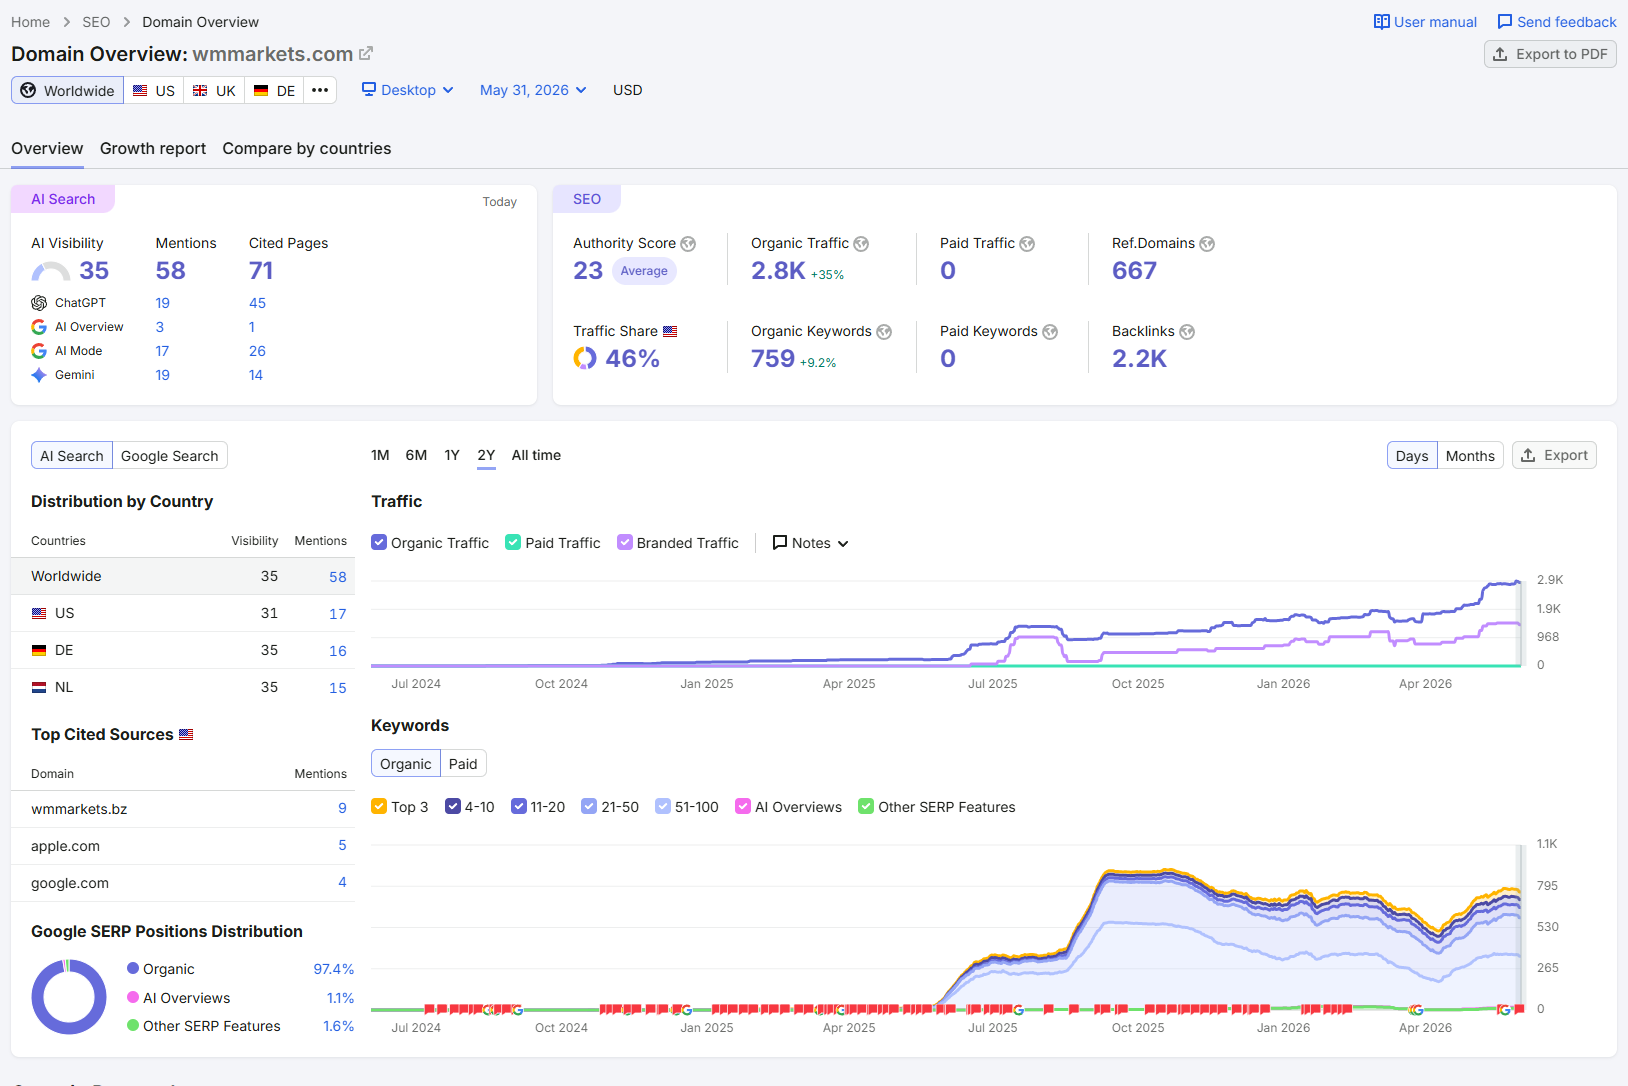Click the Organic Traffic info icon
Image resolution: width=1628 pixels, height=1086 pixels.
[861, 244]
